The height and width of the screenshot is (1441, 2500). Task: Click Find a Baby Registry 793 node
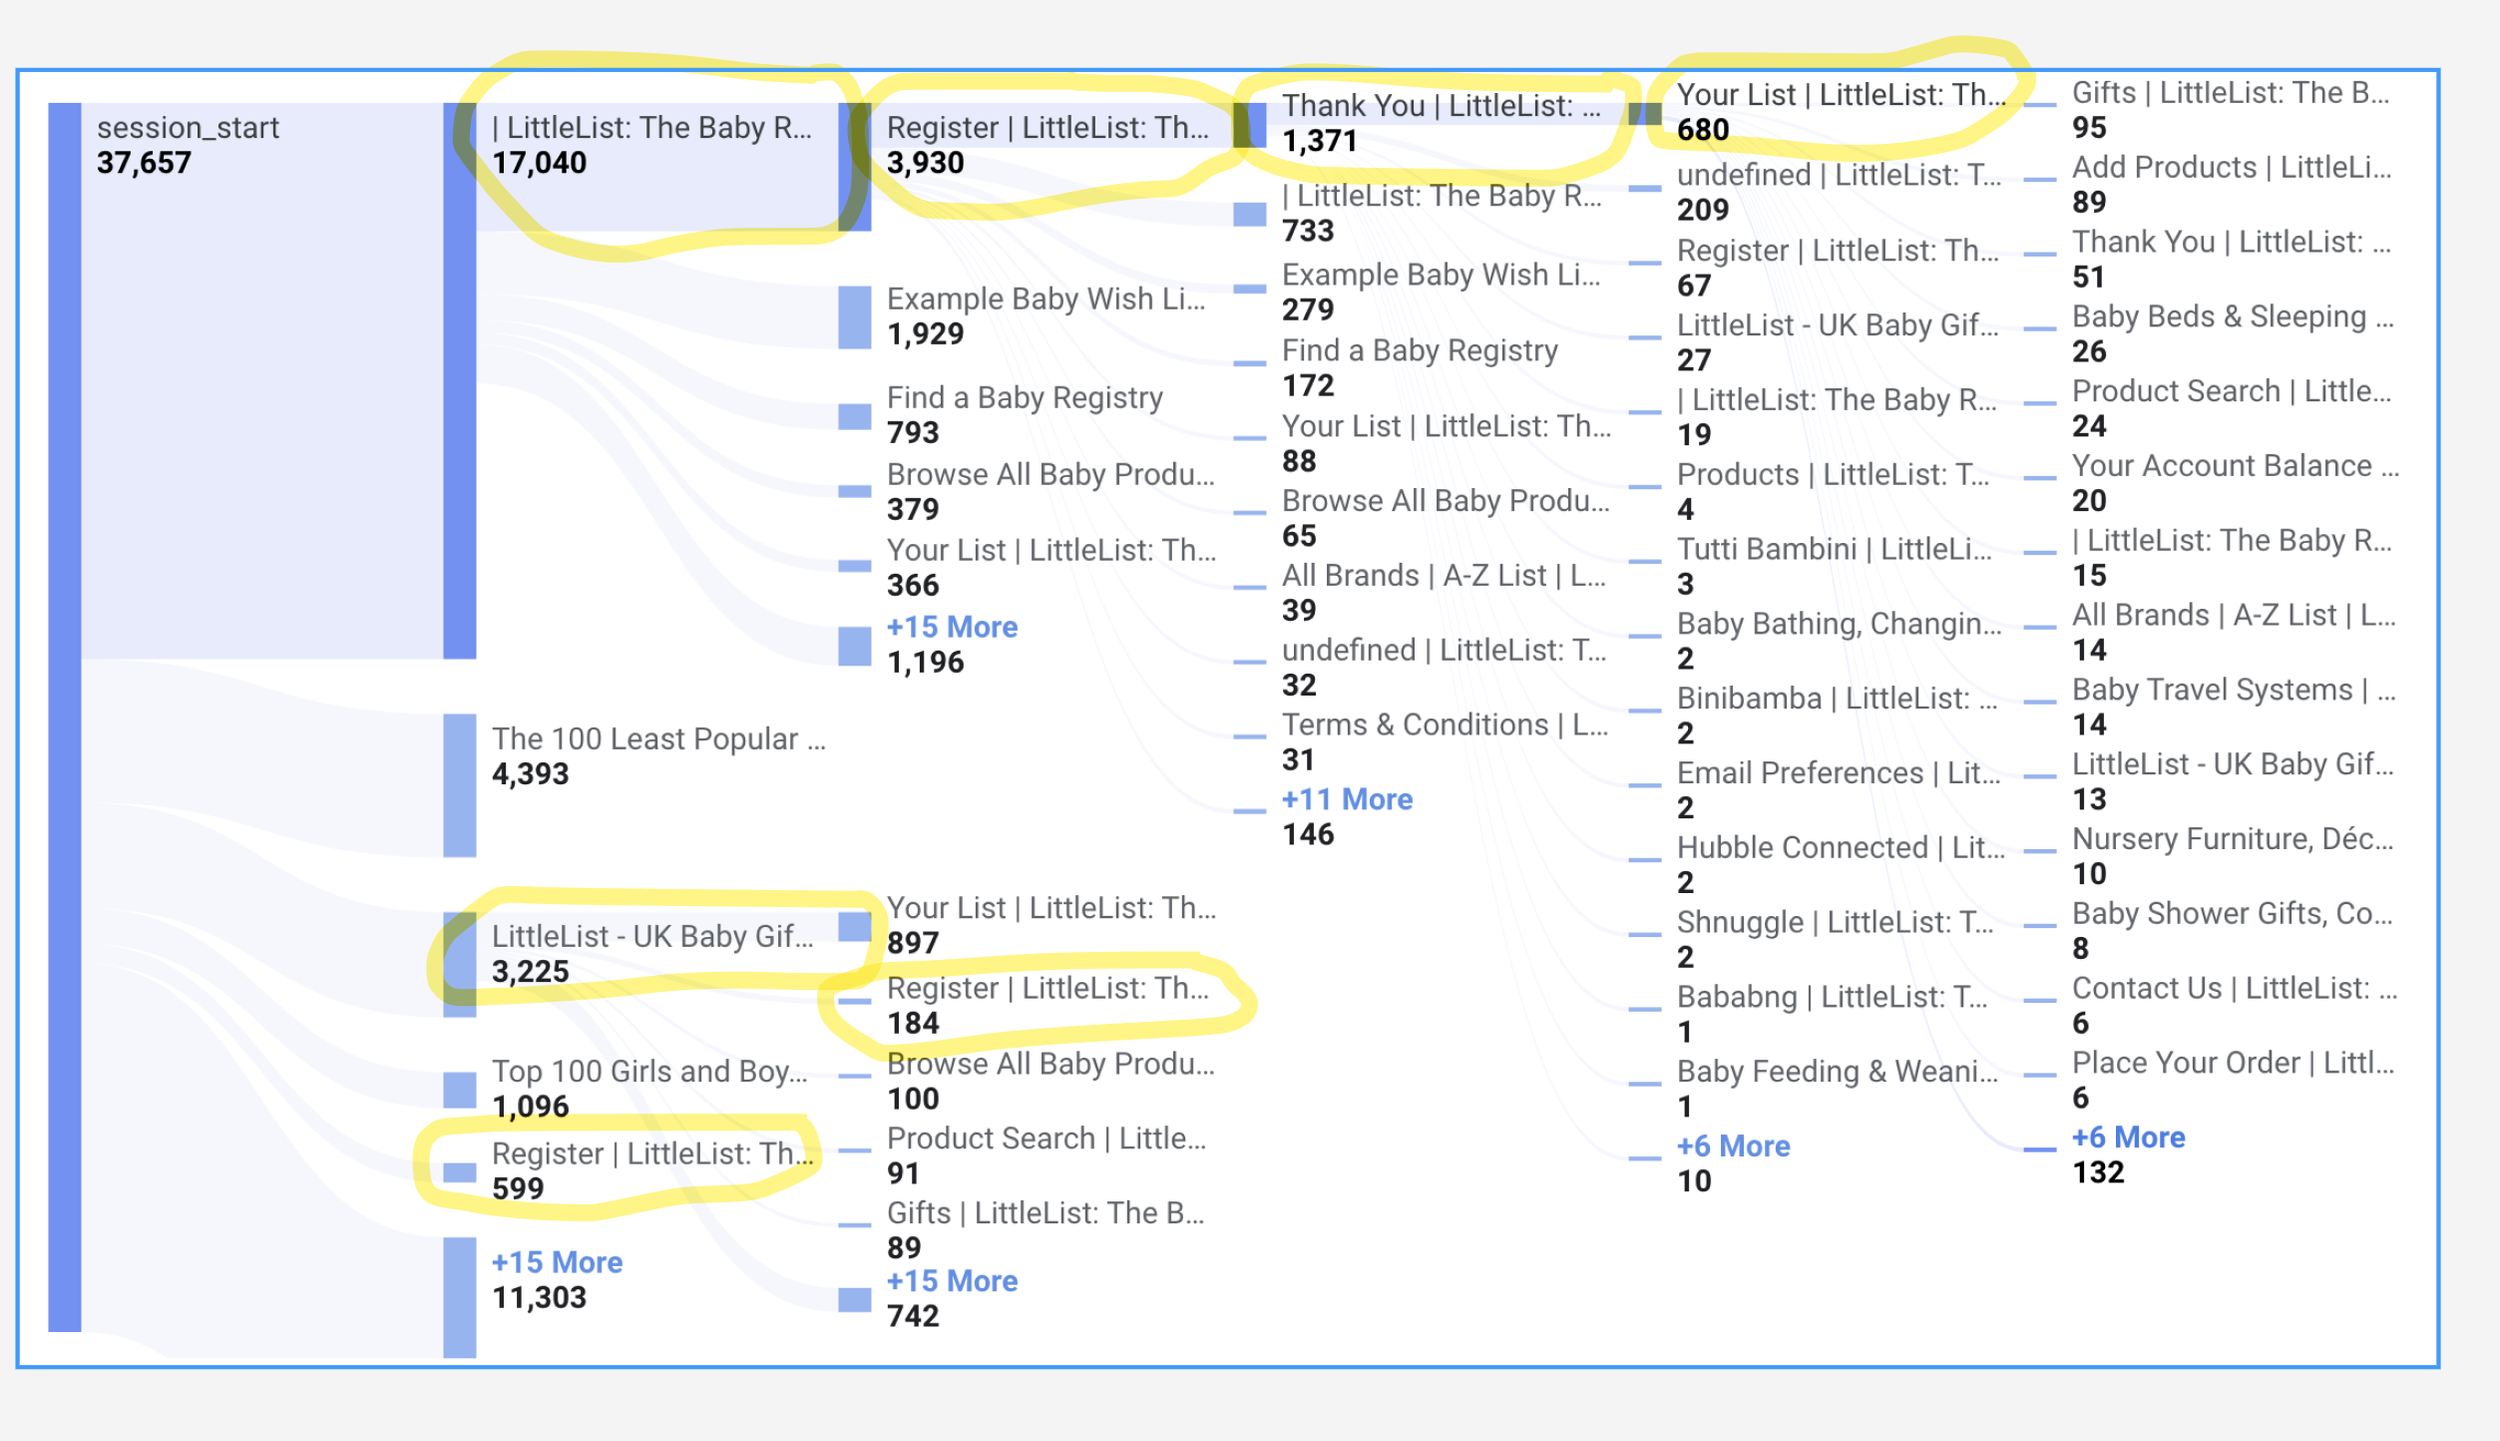(x=1024, y=398)
